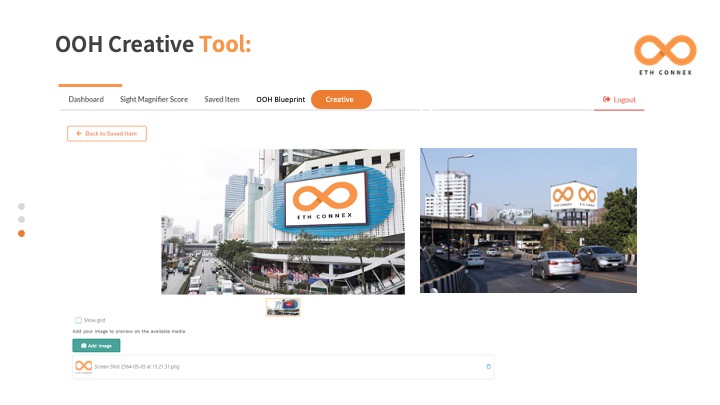This screenshot has width=720, height=405.
Task: Click the uploaded file's infinity logo thumbnail
Action: pos(84,367)
